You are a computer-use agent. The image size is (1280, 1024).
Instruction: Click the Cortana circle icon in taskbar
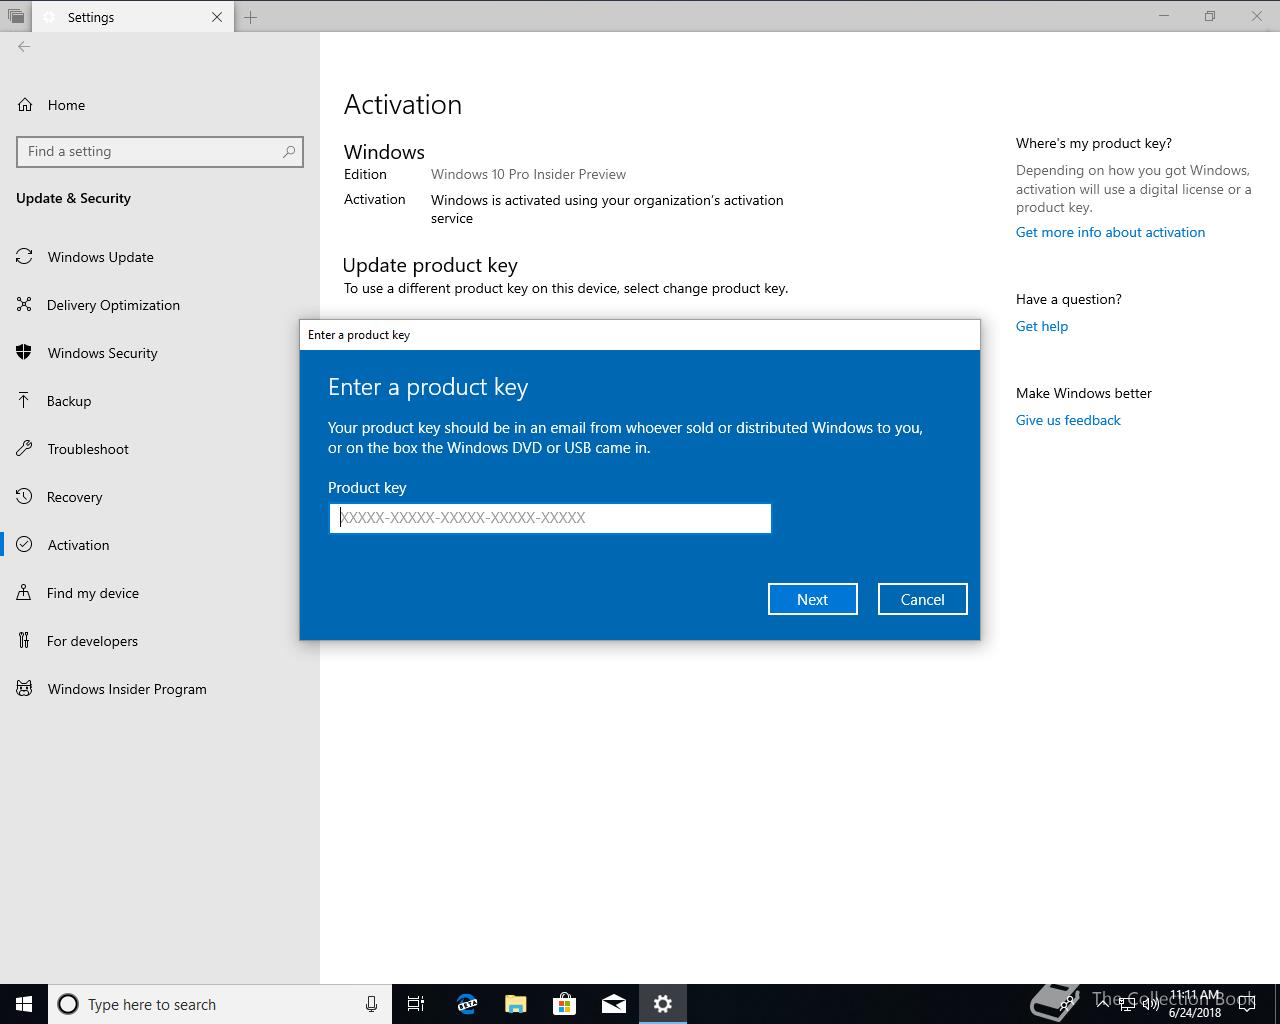click(68, 1004)
